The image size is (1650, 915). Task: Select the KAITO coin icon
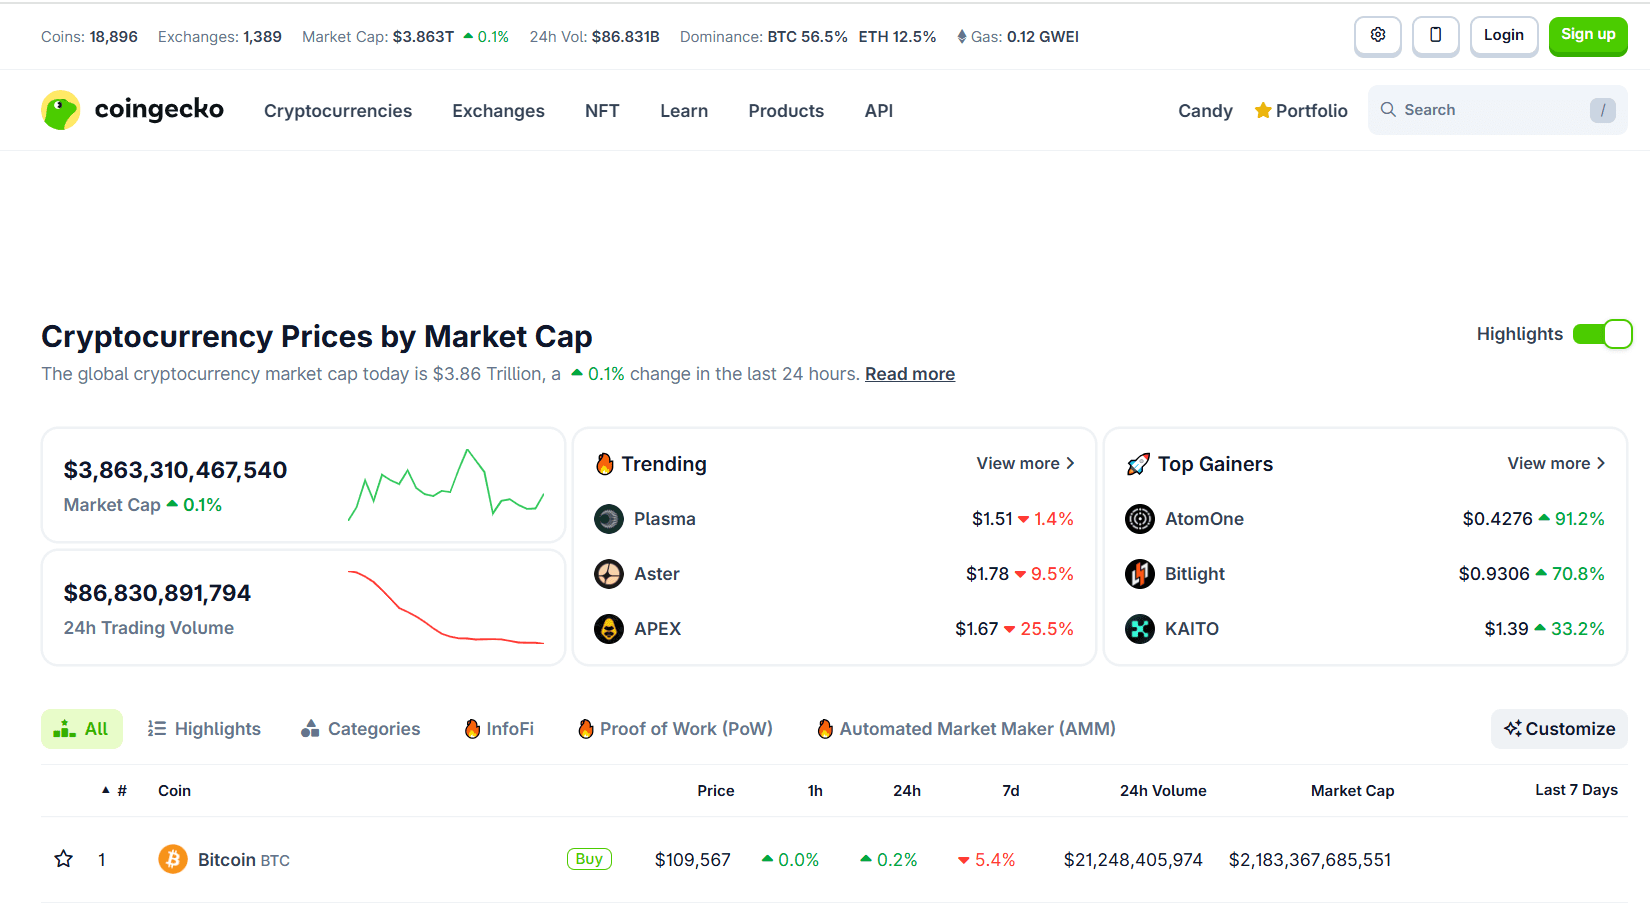tap(1140, 629)
